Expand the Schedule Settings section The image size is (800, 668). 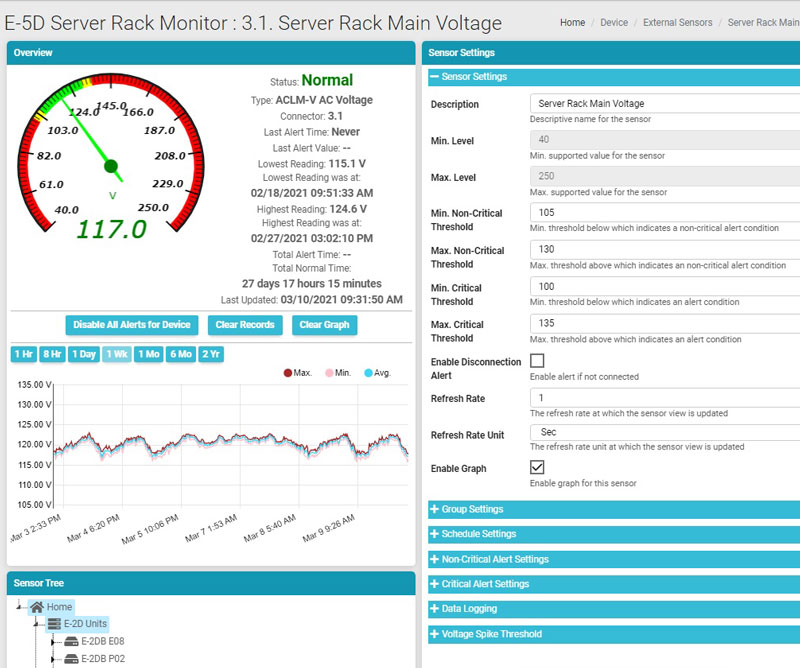[x=614, y=534]
